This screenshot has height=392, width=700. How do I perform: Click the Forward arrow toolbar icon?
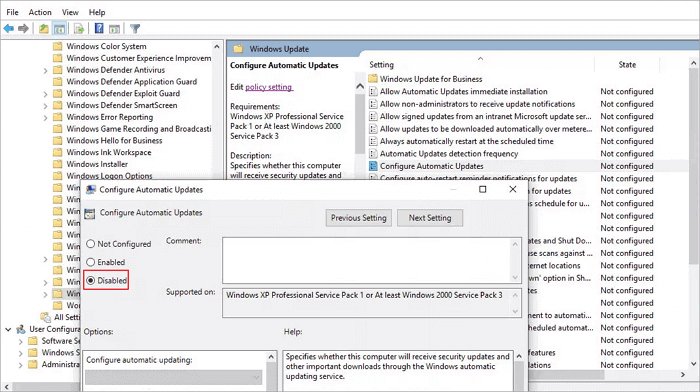point(23,29)
